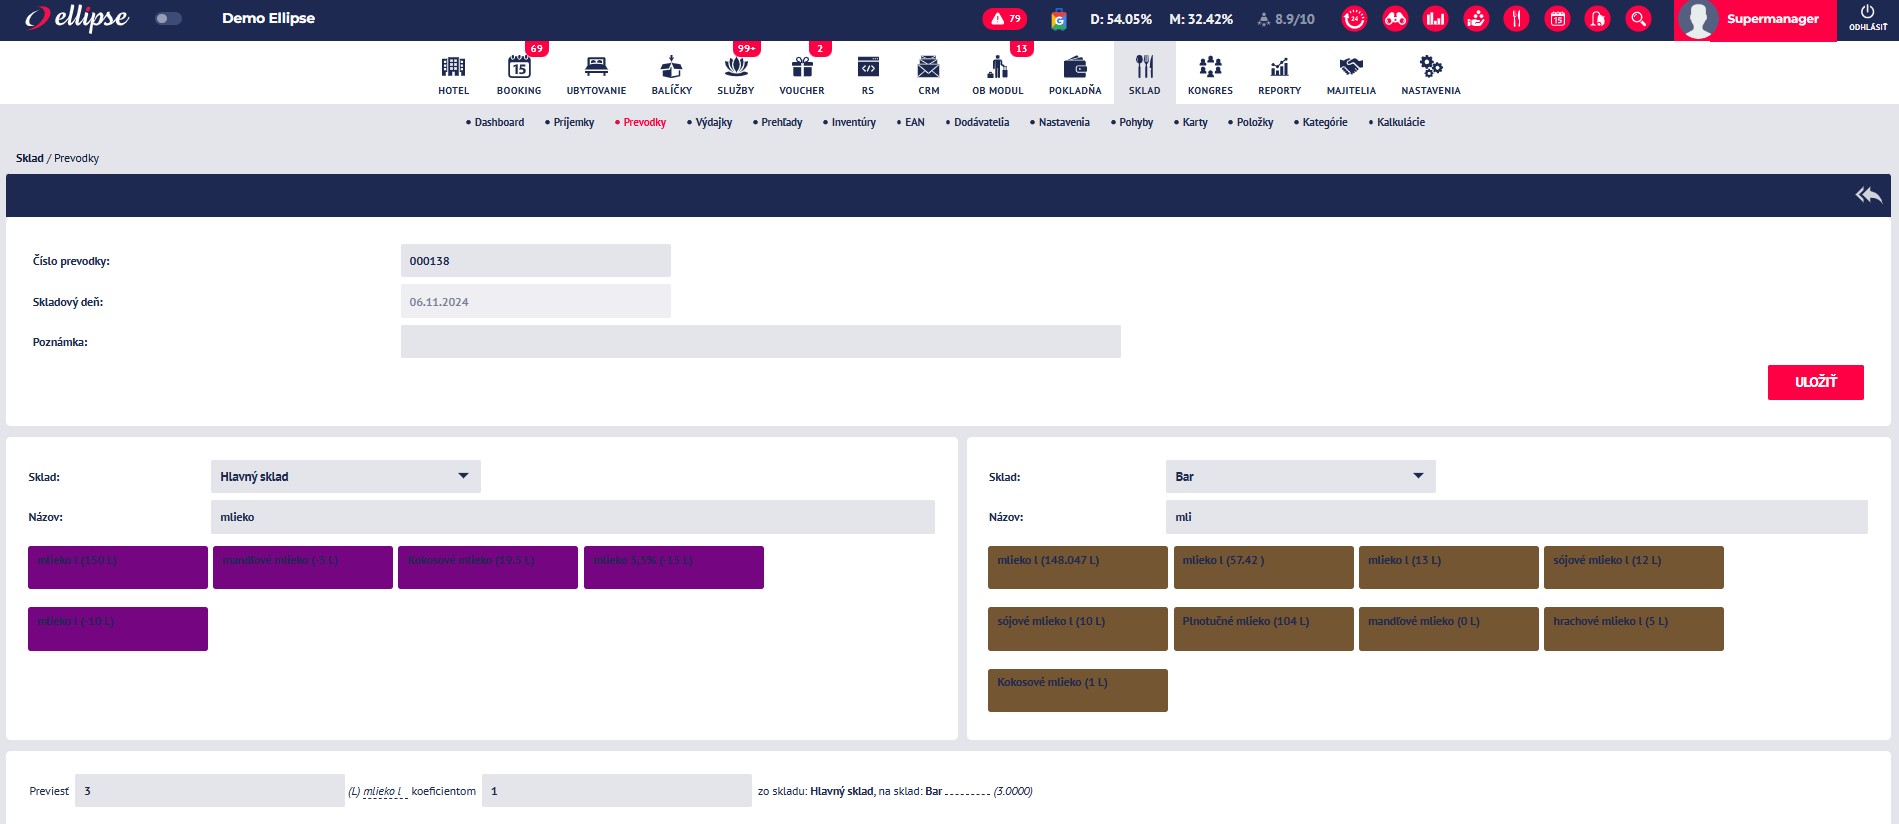Expand the Bar destination warehouse dropdown
The height and width of the screenshot is (824, 1899).
(1300, 477)
